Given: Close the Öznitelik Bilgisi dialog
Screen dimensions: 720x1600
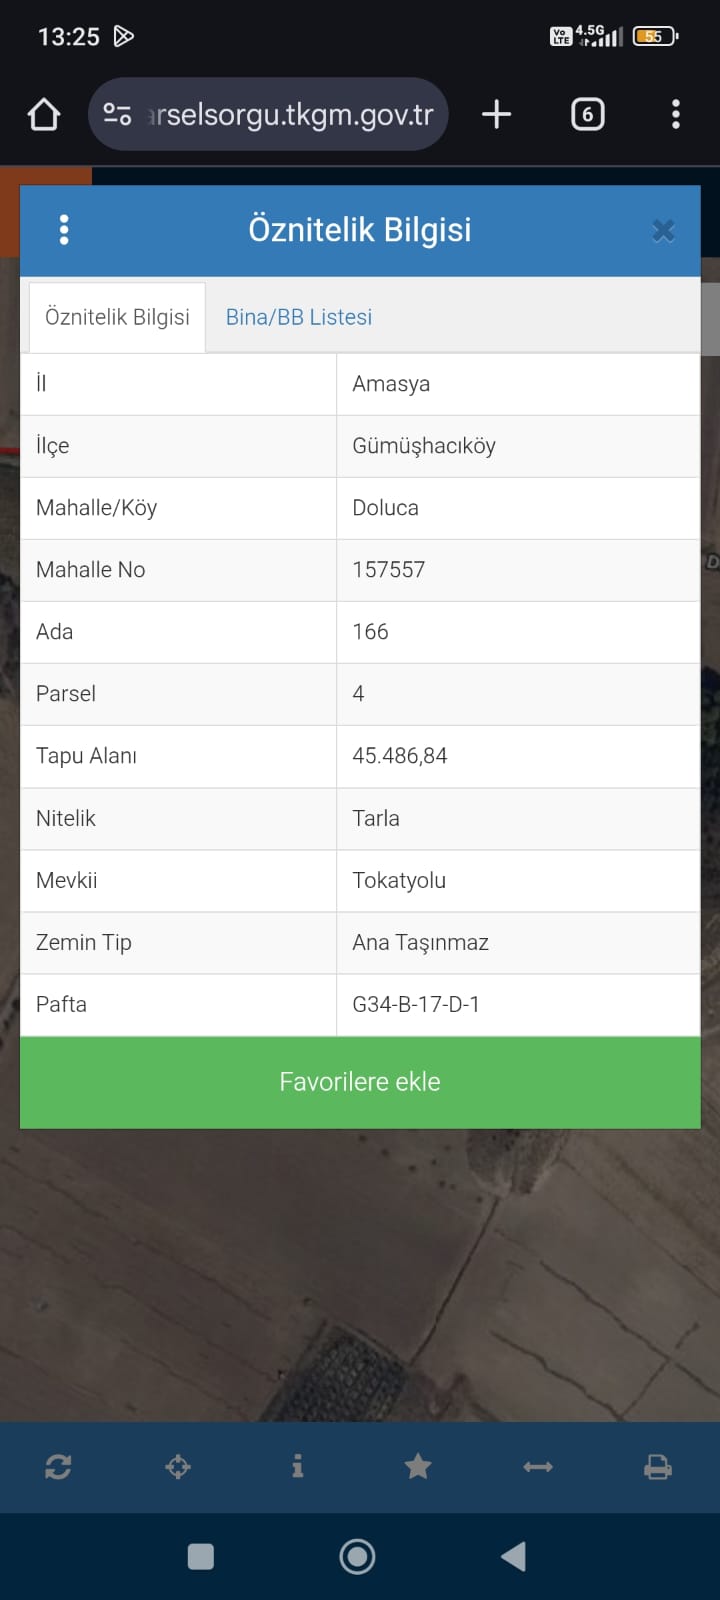Looking at the screenshot, I should (x=663, y=231).
